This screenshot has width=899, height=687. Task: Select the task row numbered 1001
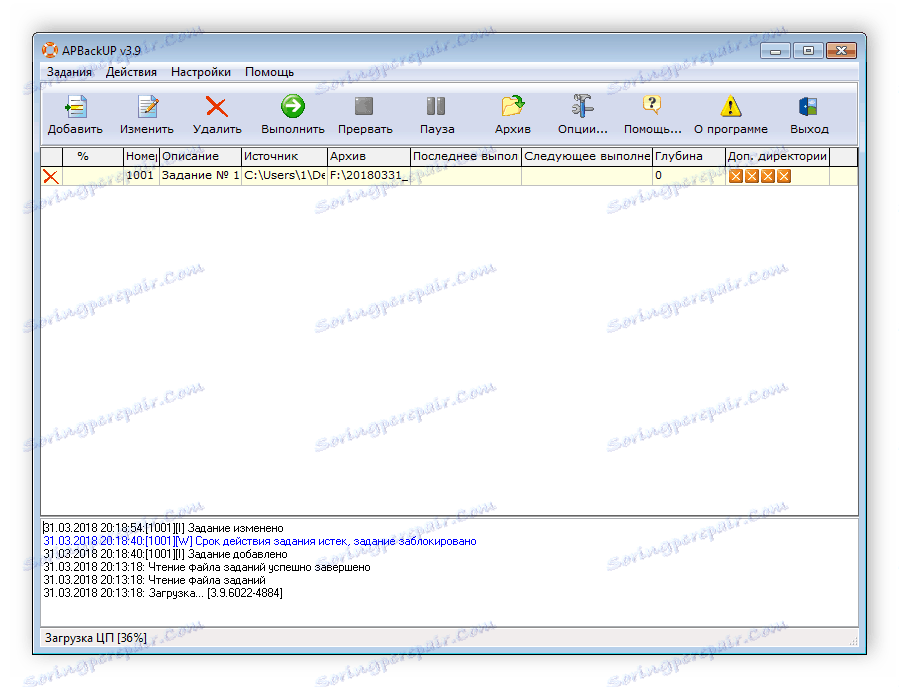(x=300, y=175)
